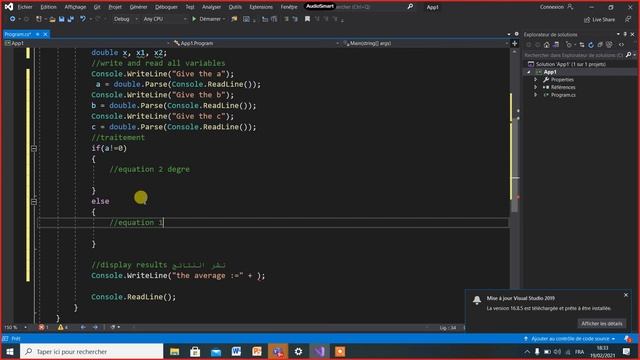The height and width of the screenshot is (360, 640).
Task: Expand the Properties node
Action: coord(536,80)
